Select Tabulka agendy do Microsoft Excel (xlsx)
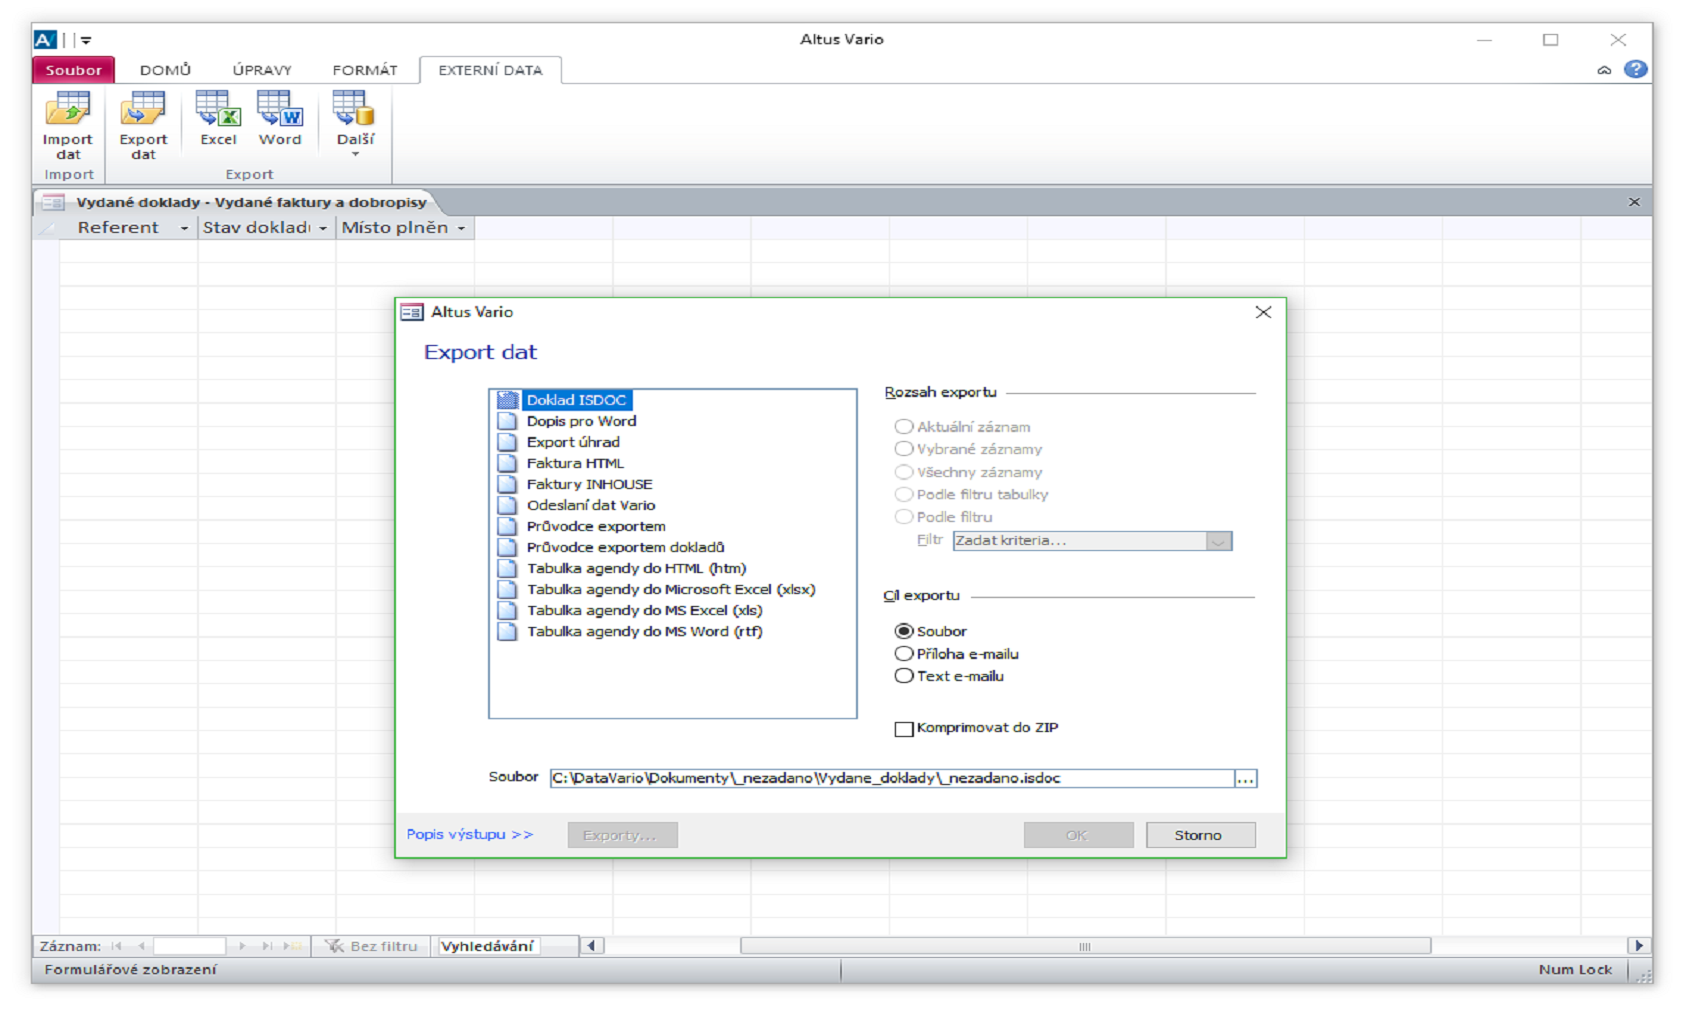Image resolution: width=1689 pixels, height=1020 pixels. [x=671, y=589]
